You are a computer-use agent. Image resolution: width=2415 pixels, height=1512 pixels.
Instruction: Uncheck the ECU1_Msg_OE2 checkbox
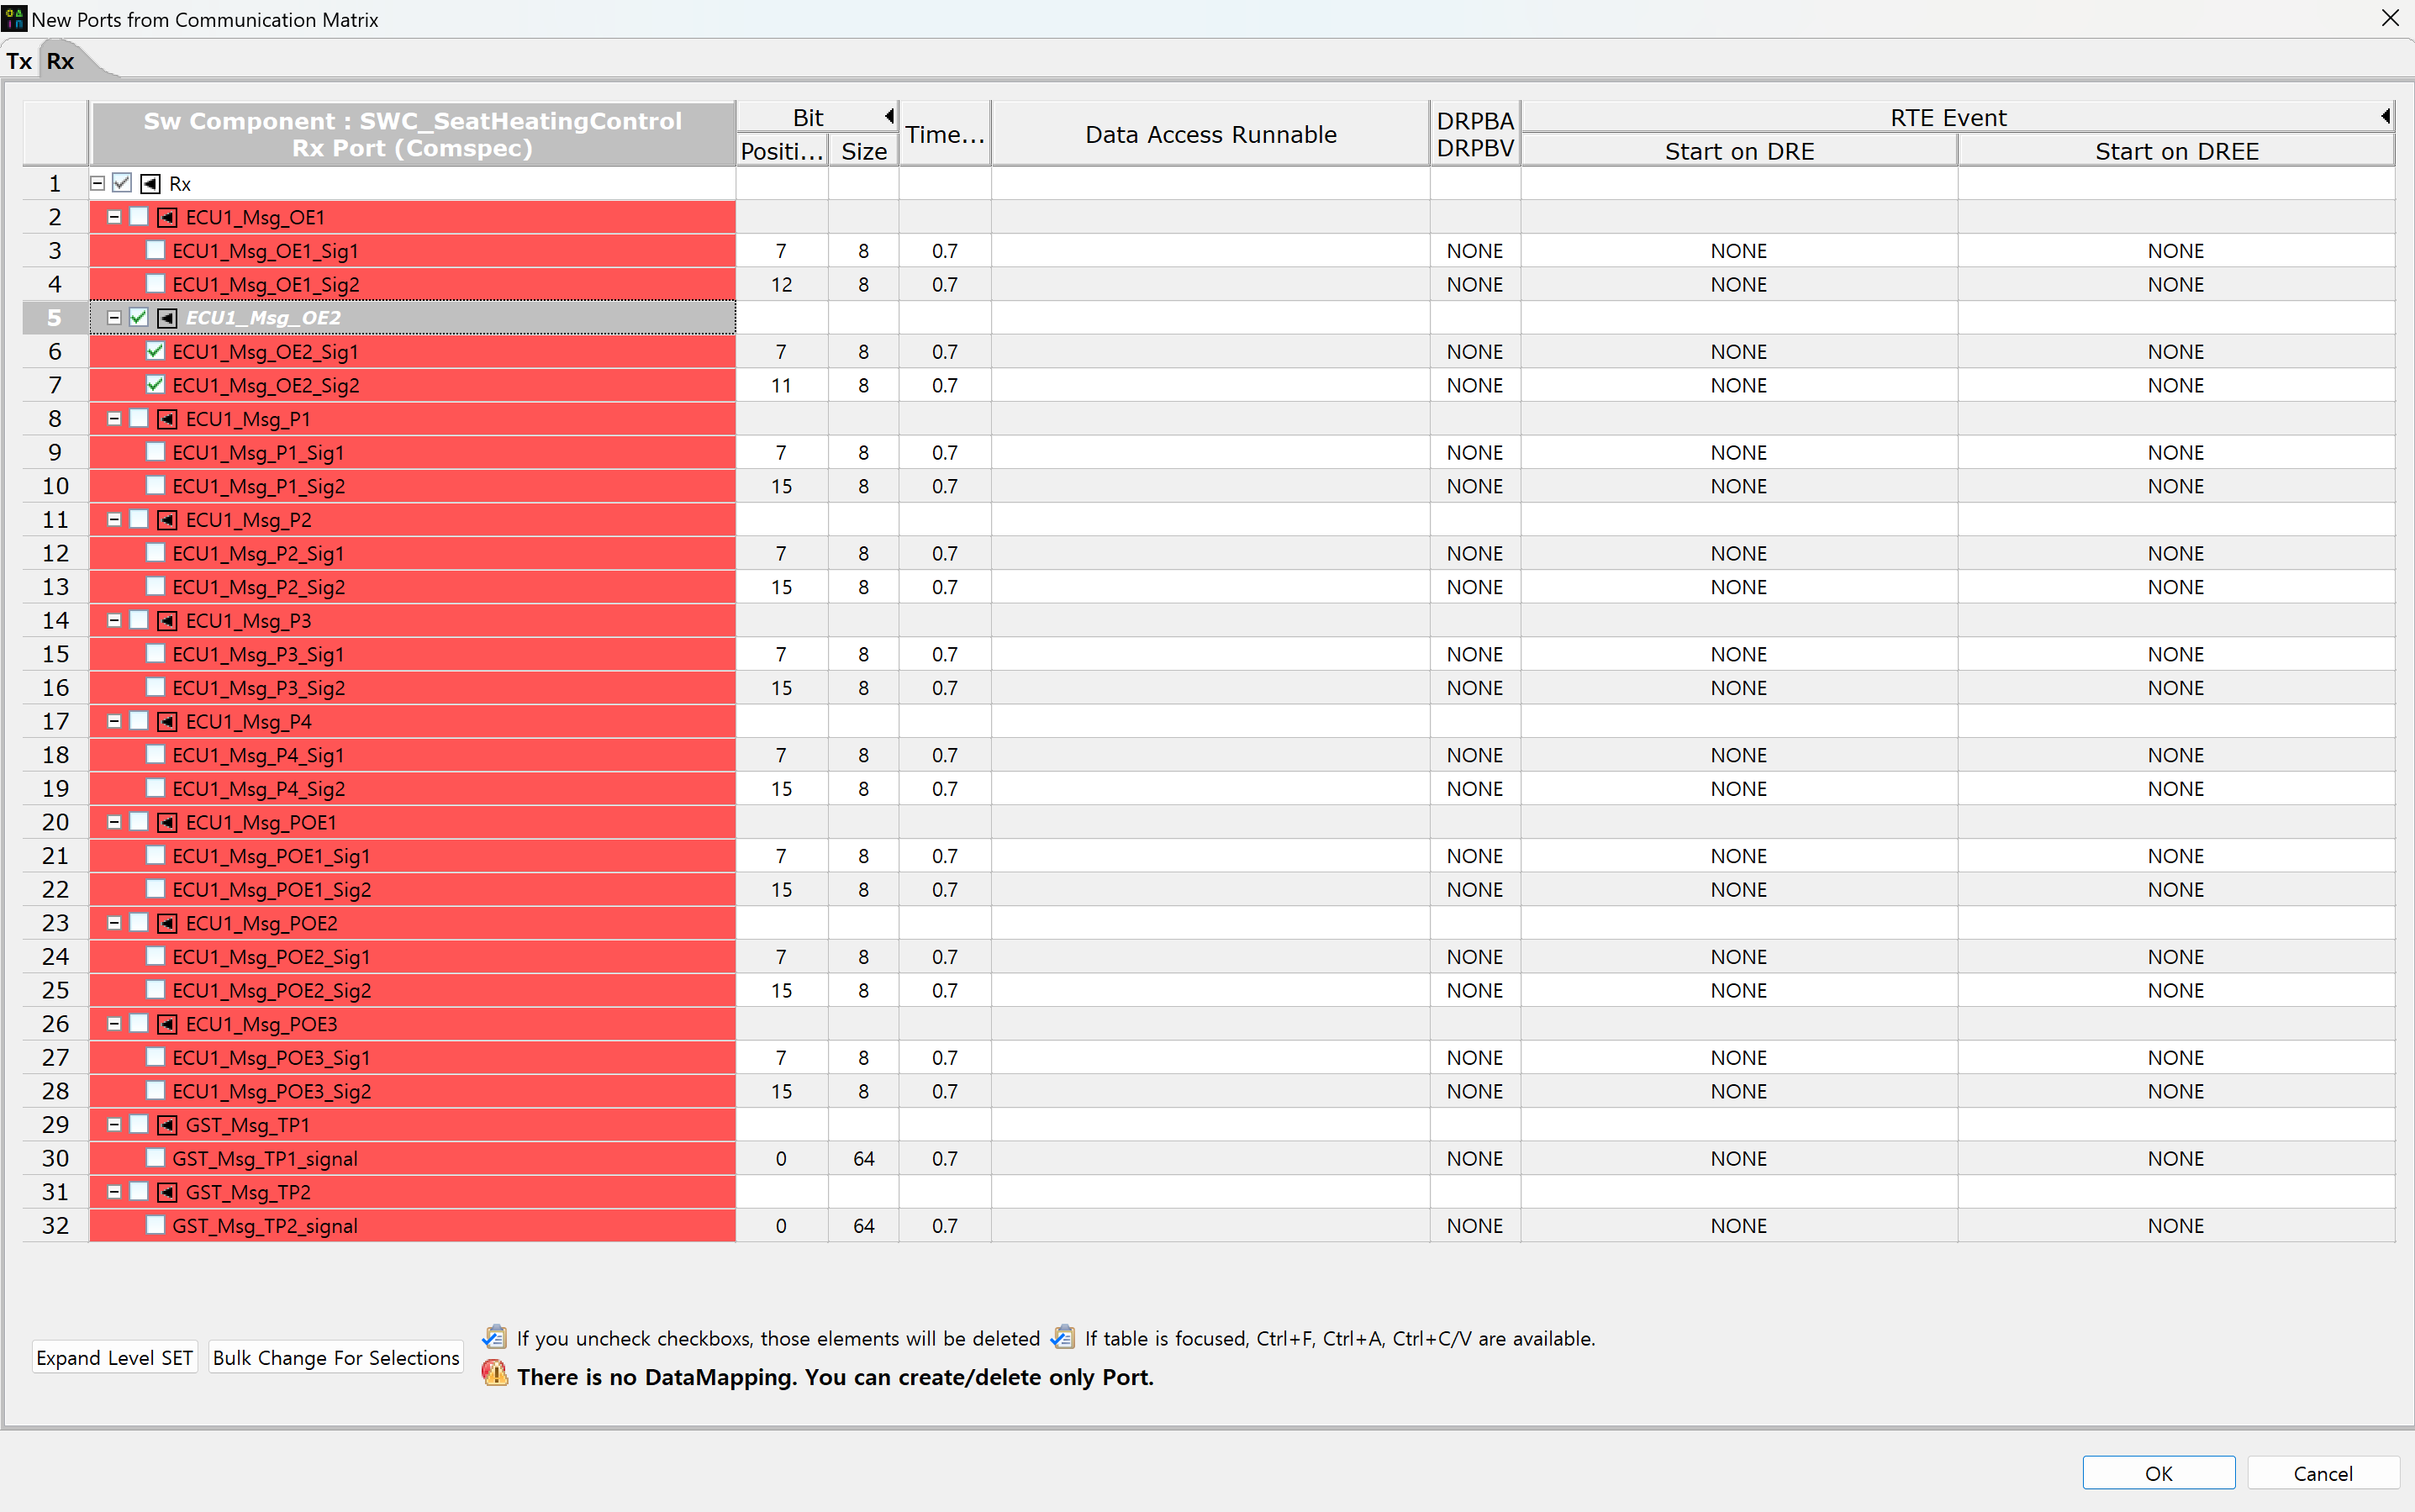tap(139, 318)
